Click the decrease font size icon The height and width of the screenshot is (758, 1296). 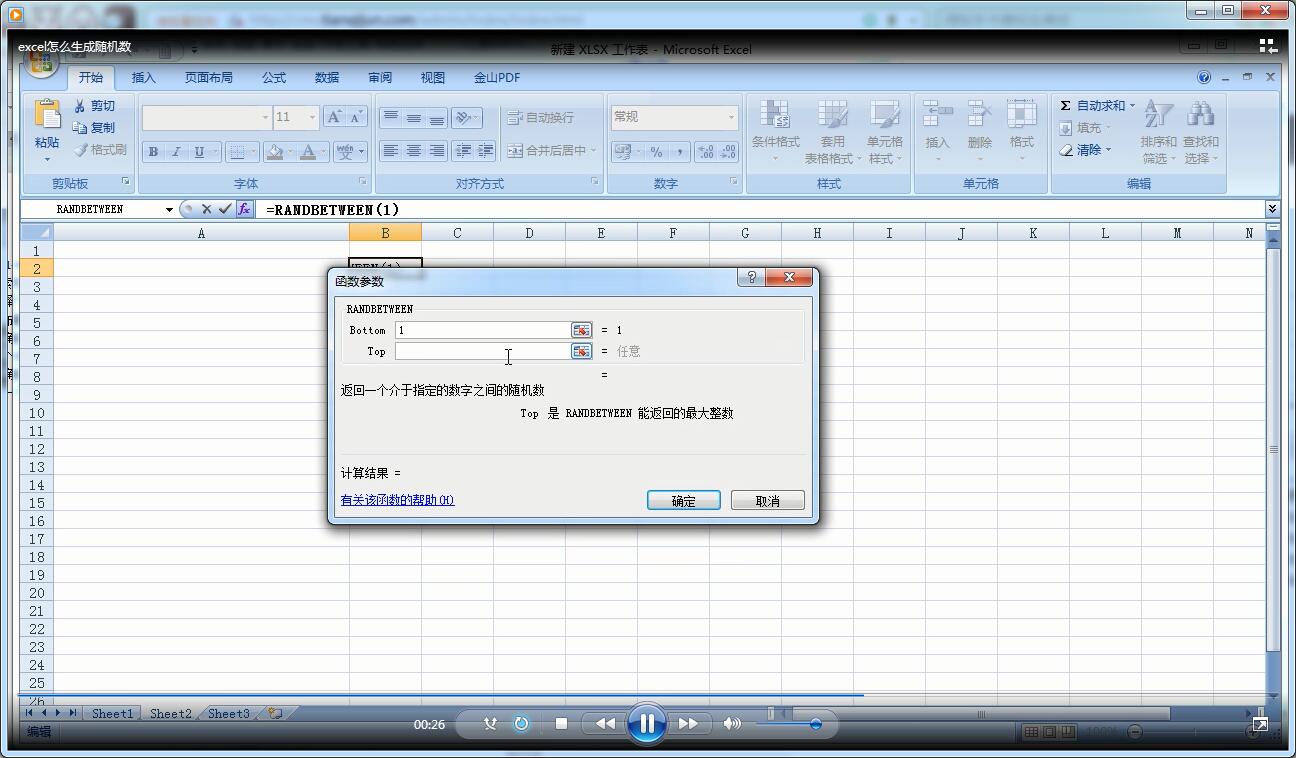[x=356, y=117]
